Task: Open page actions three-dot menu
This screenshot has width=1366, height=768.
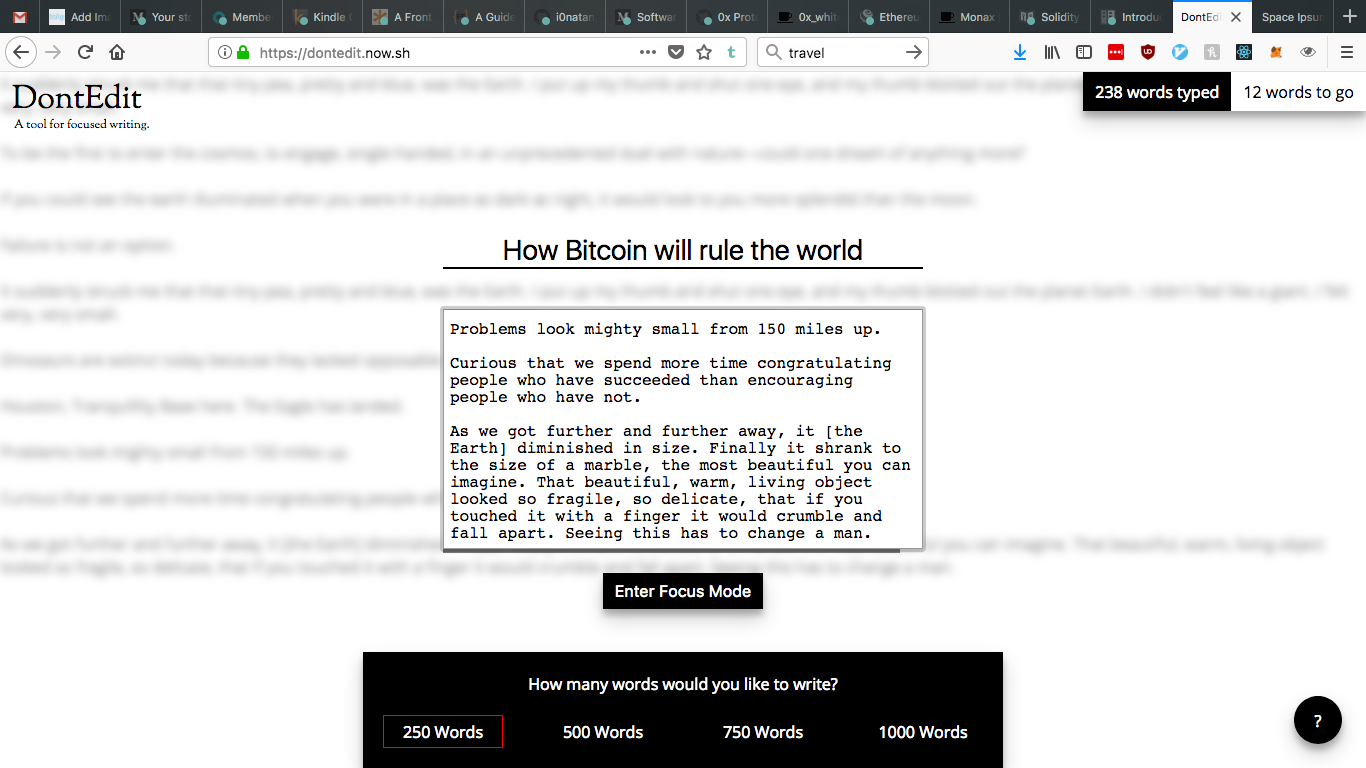Action: [648, 52]
